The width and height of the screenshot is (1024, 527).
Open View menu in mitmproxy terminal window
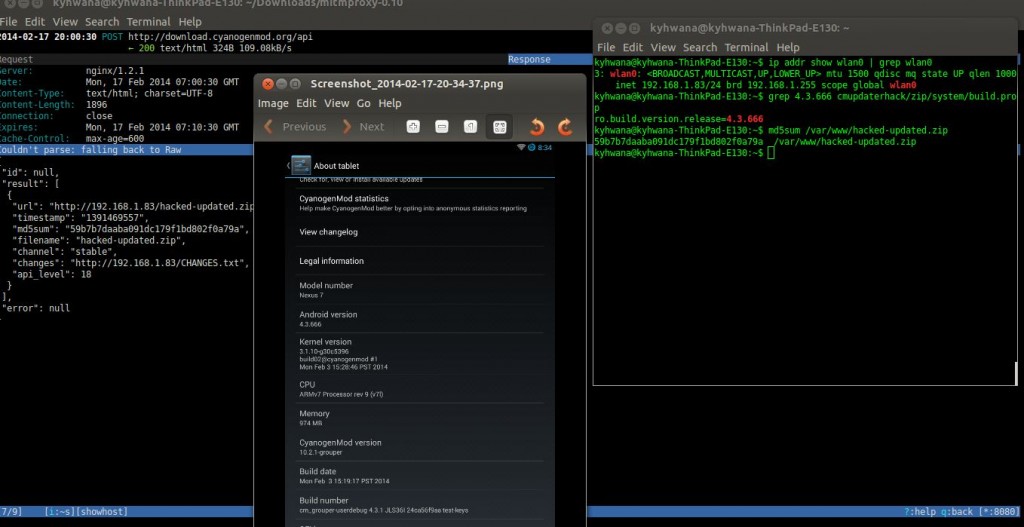coord(65,22)
